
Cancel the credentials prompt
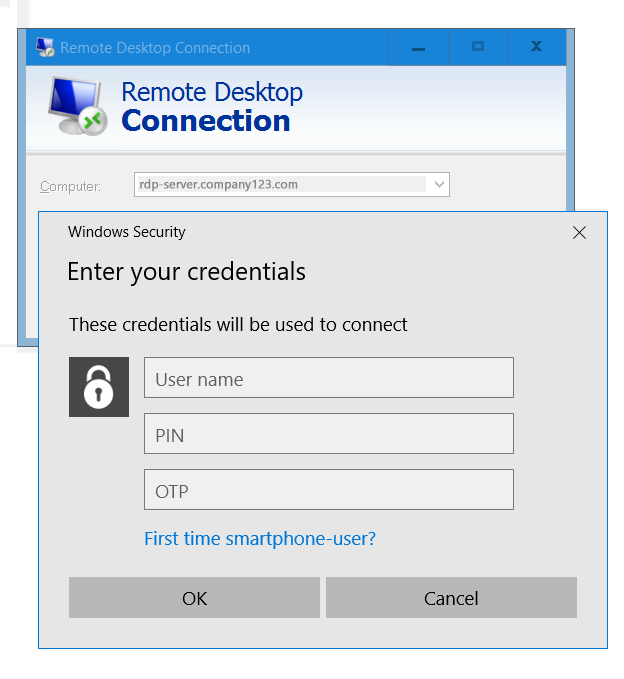pyautogui.click(x=451, y=598)
